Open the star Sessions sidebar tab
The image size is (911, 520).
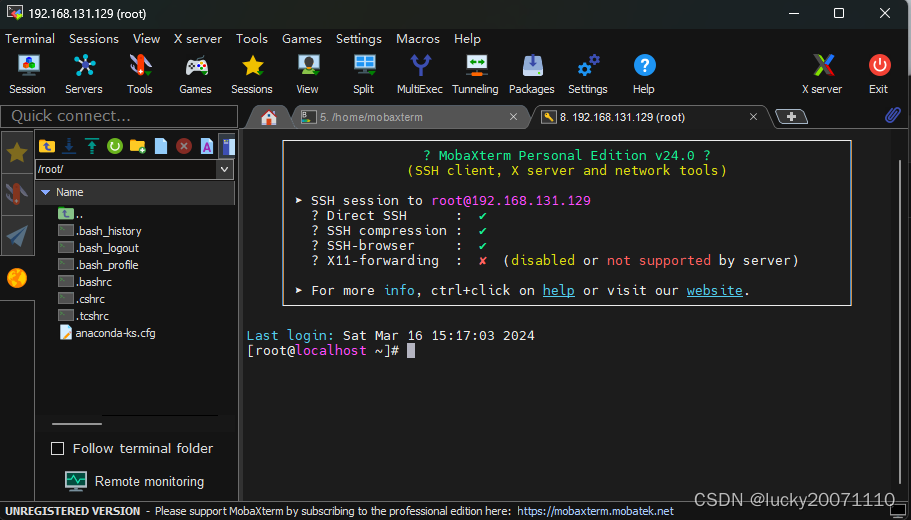(17, 153)
